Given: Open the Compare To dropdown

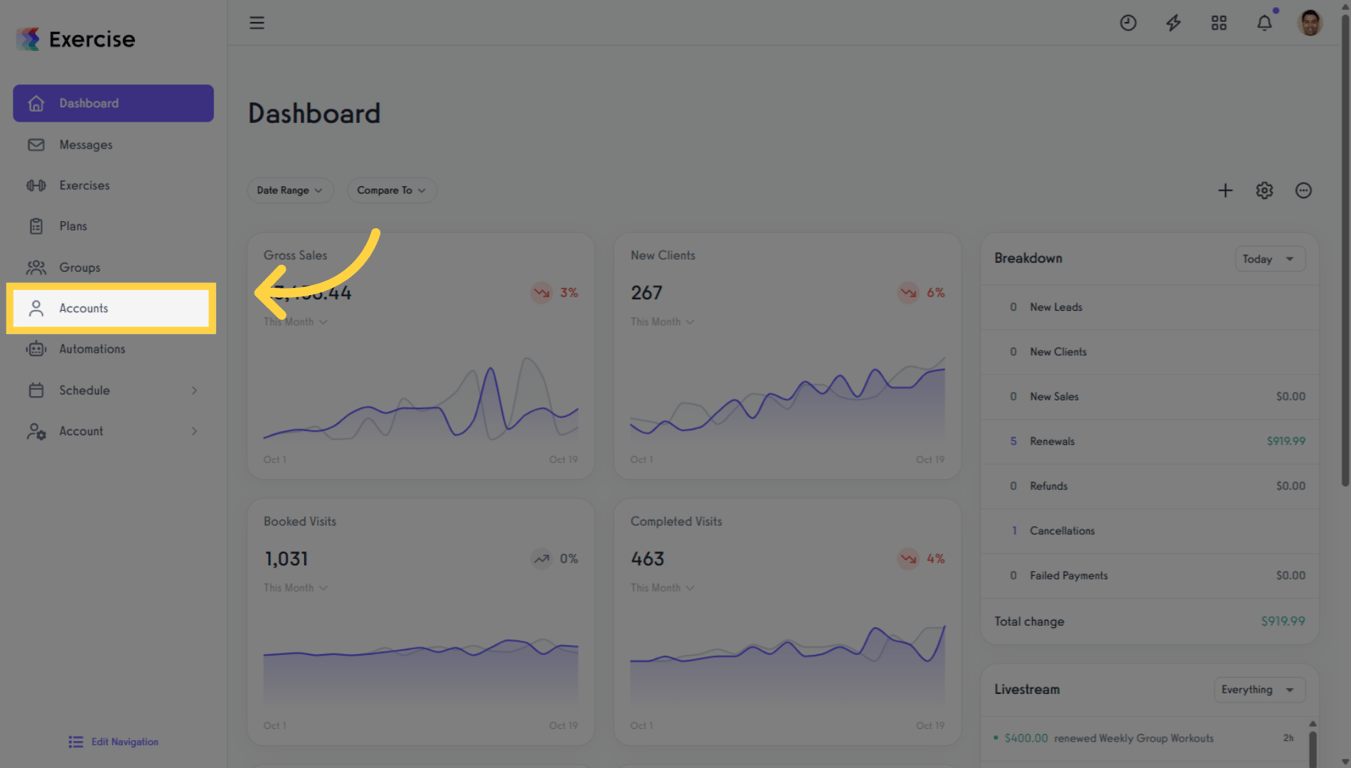Looking at the screenshot, I should click(x=391, y=190).
